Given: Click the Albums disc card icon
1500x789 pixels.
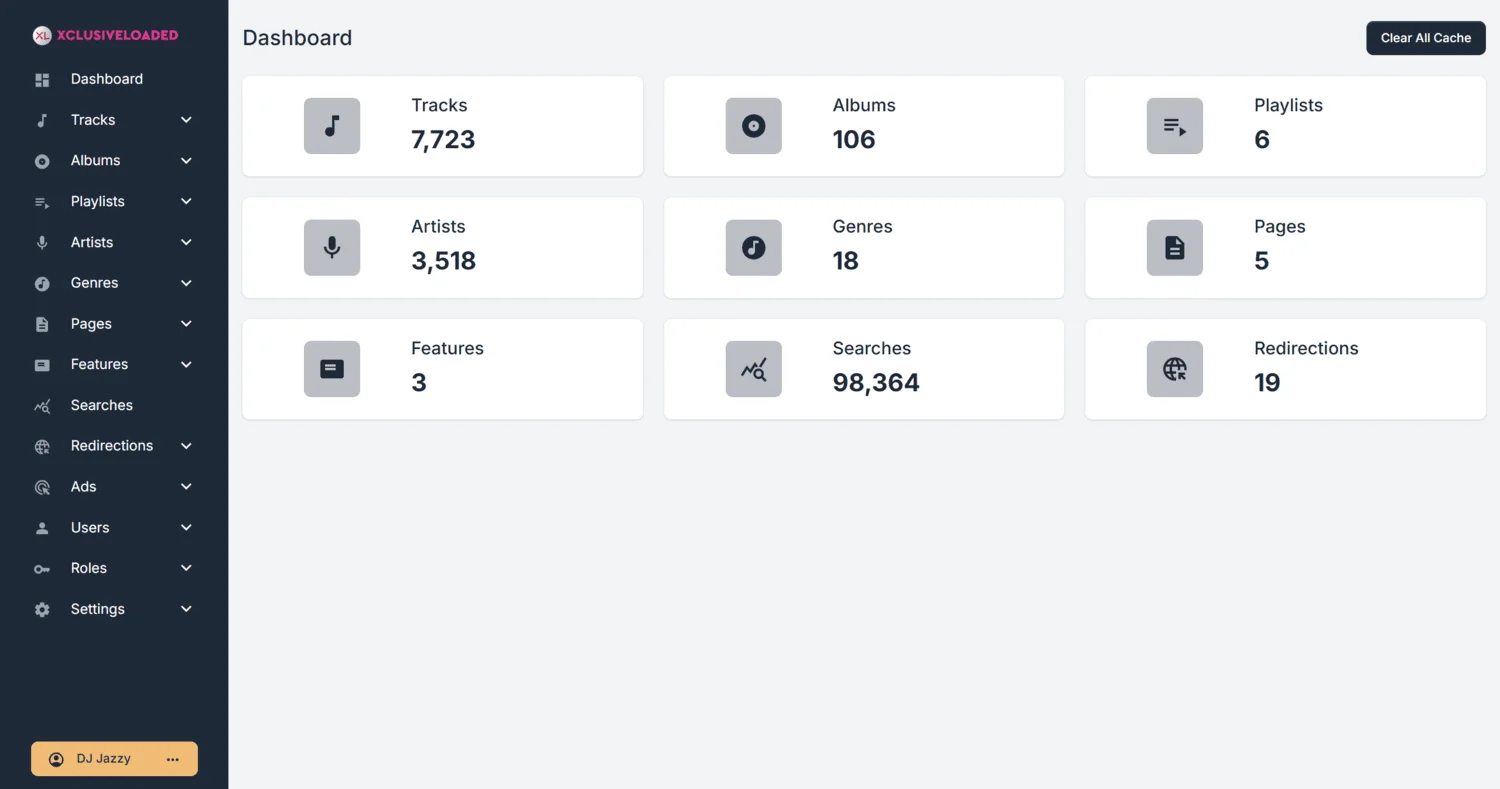Looking at the screenshot, I should coord(753,126).
